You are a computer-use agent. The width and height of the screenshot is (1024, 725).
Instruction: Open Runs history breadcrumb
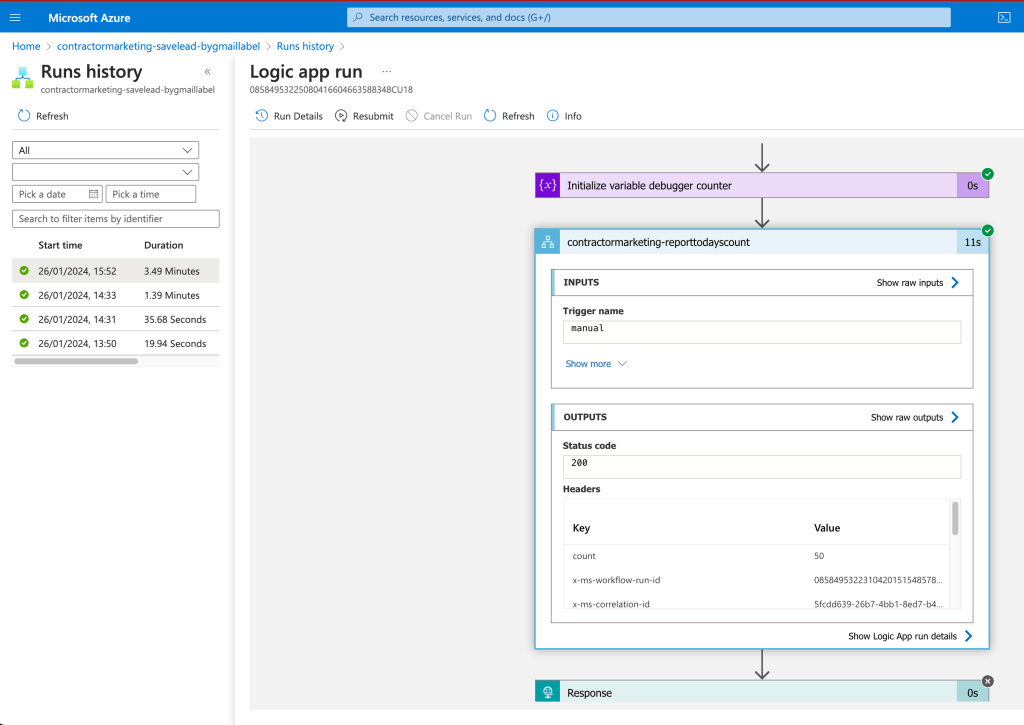[x=305, y=46]
